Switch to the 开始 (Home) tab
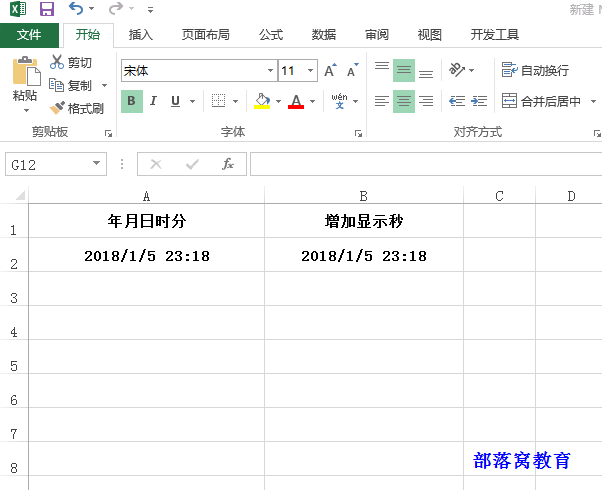Image resolution: width=602 pixels, height=490 pixels. [x=88, y=35]
